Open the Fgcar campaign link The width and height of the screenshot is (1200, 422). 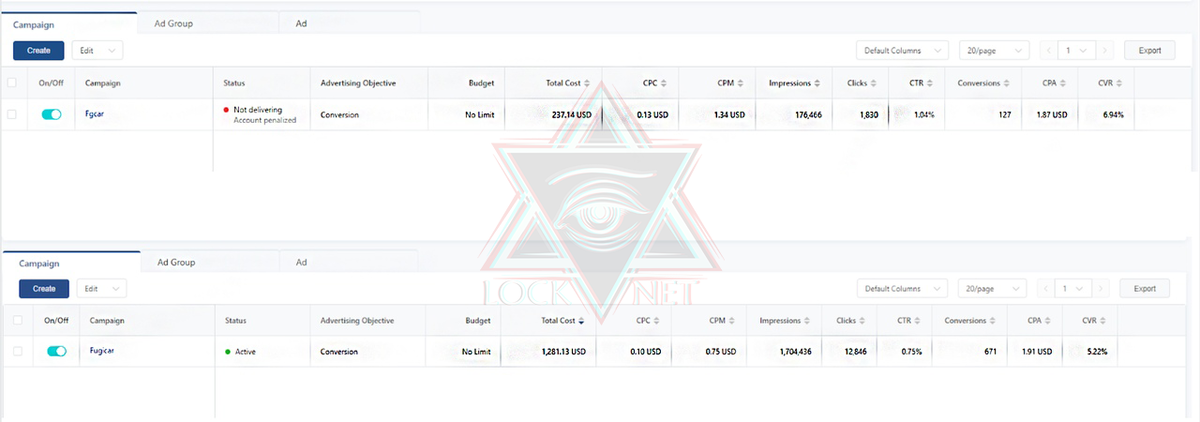(x=96, y=114)
